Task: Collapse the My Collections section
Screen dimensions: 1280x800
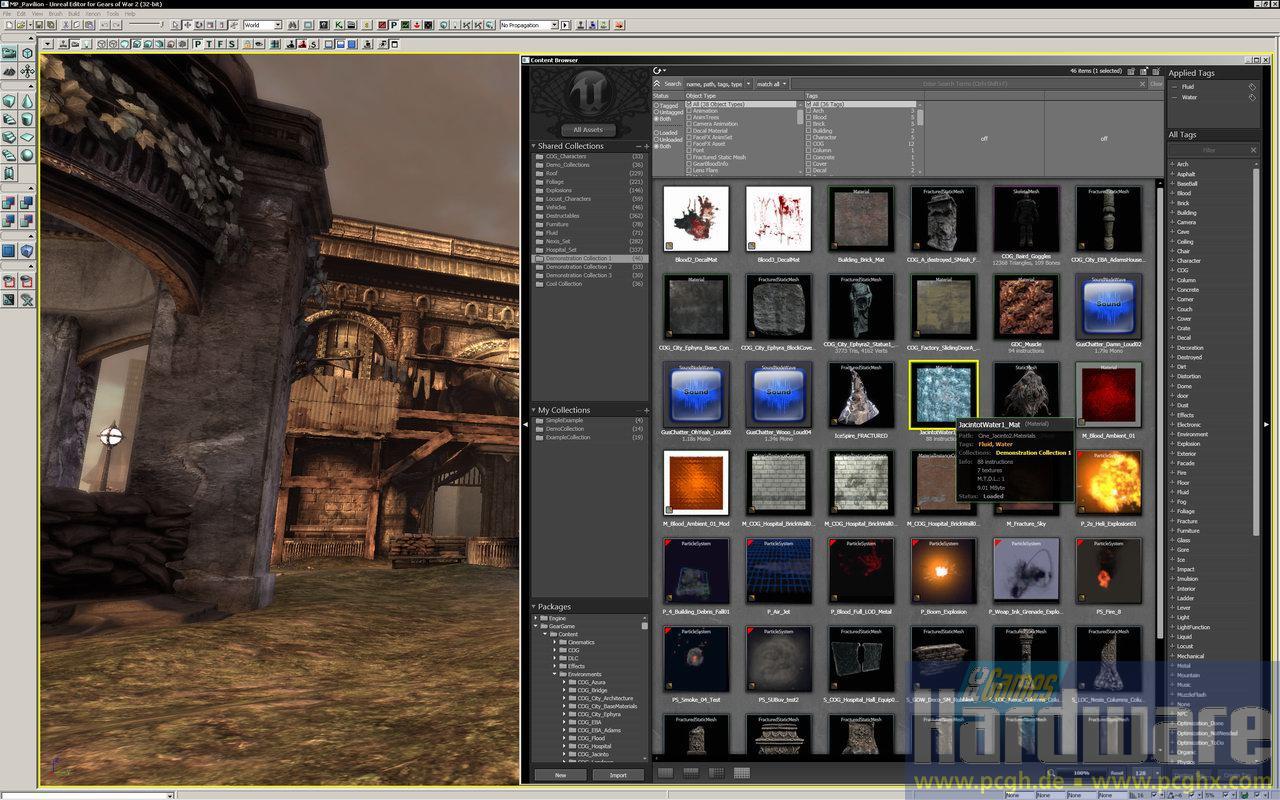Action: pyautogui.click(x=533, y=410)
